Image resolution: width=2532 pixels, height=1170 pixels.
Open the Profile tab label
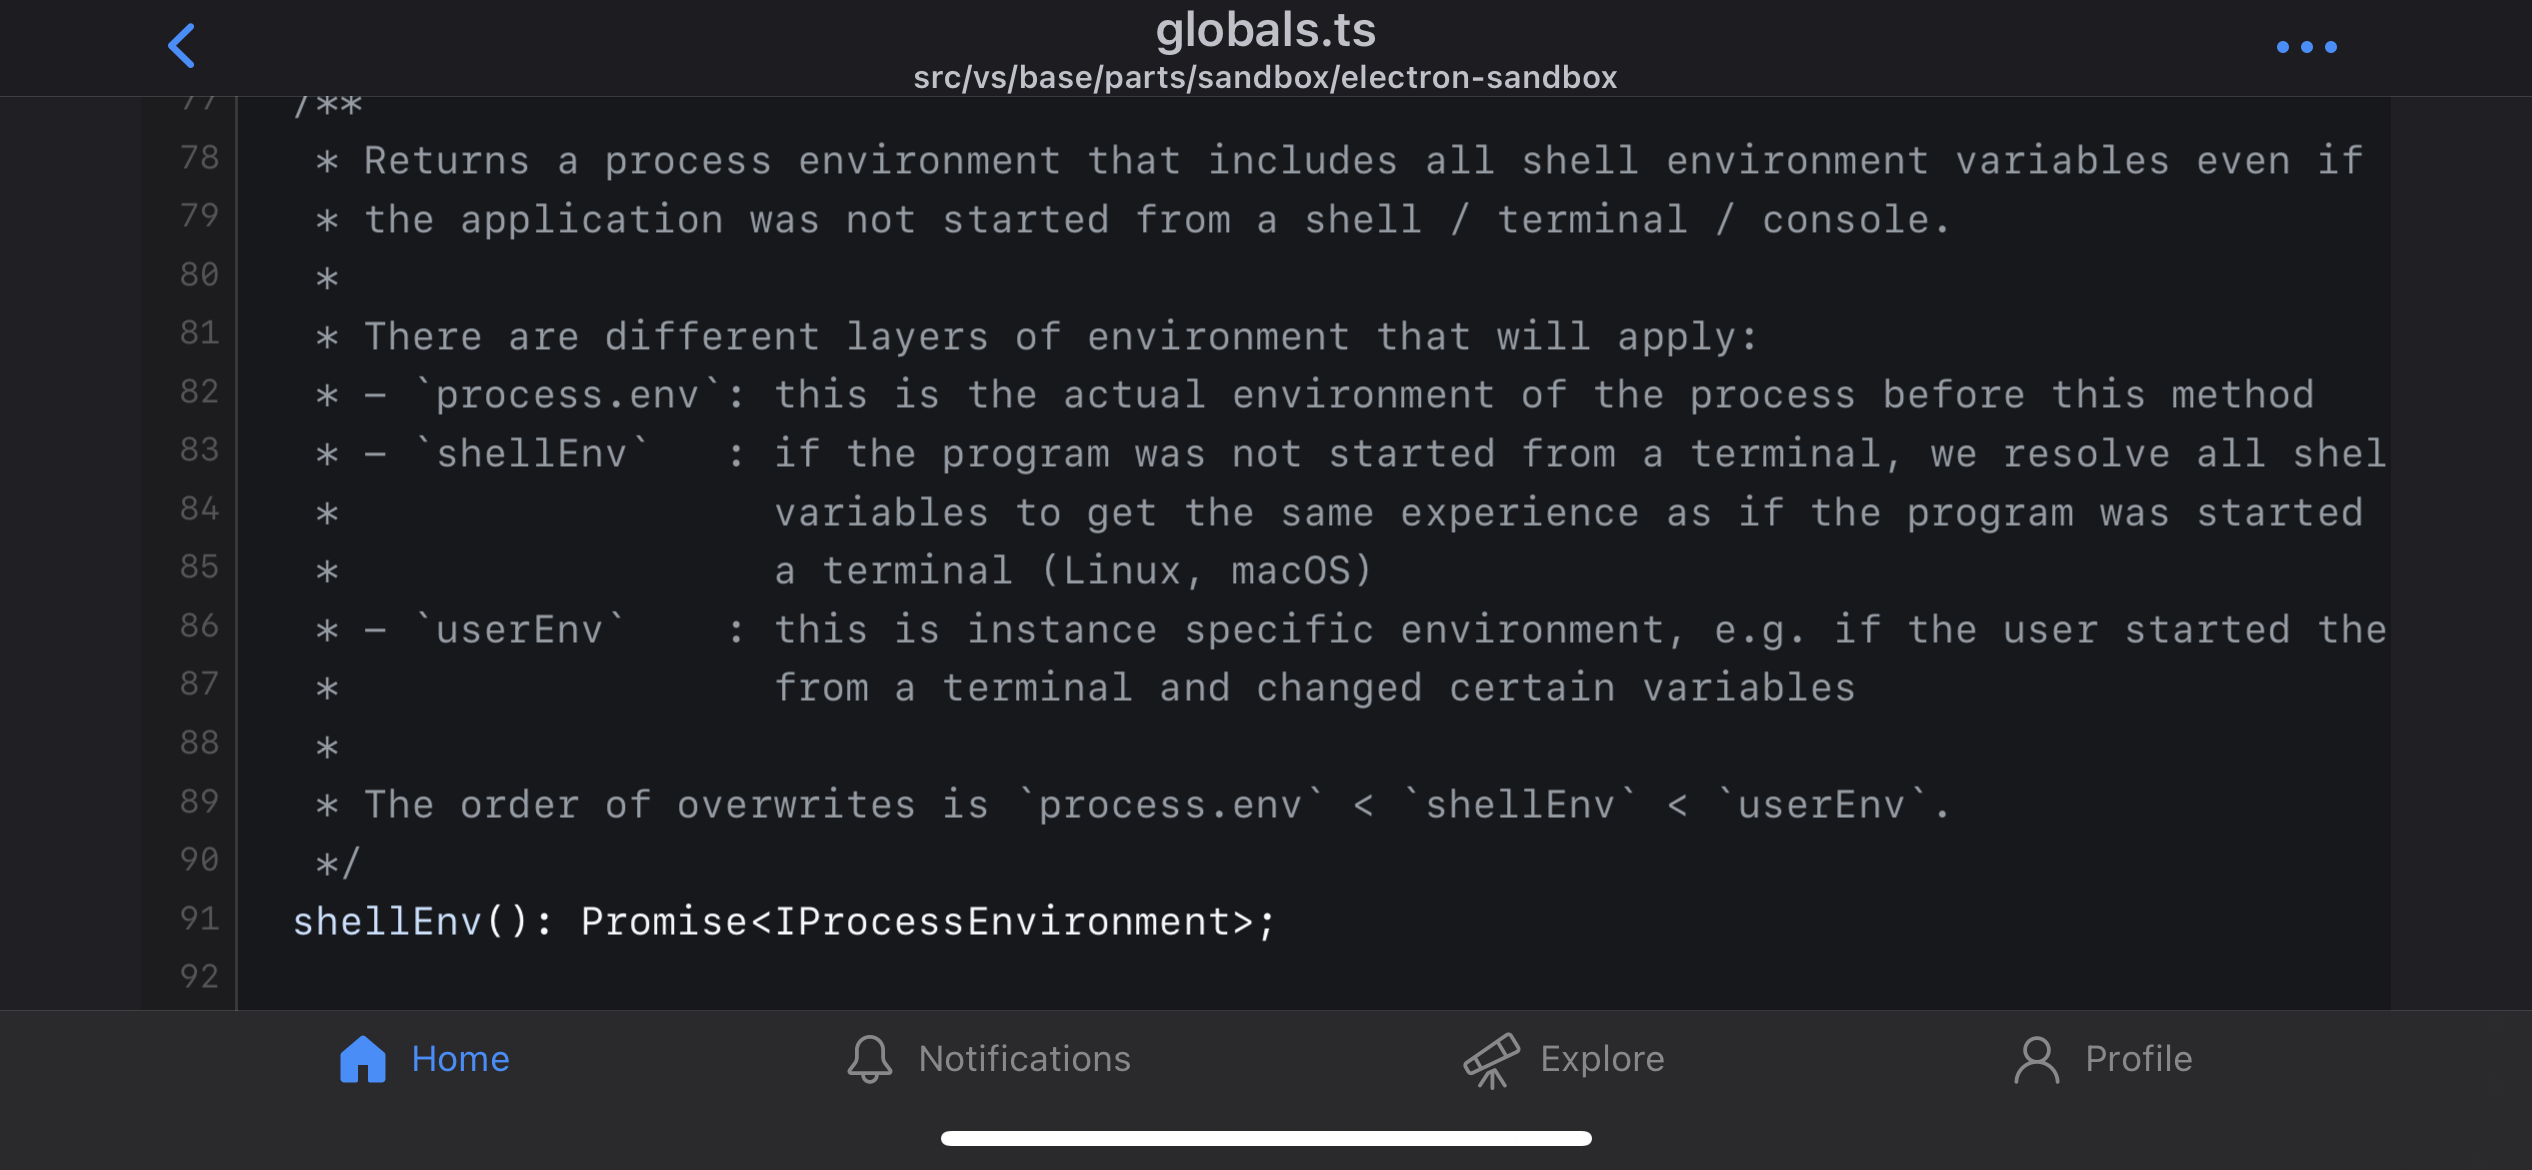(x=2137, y=1058)
